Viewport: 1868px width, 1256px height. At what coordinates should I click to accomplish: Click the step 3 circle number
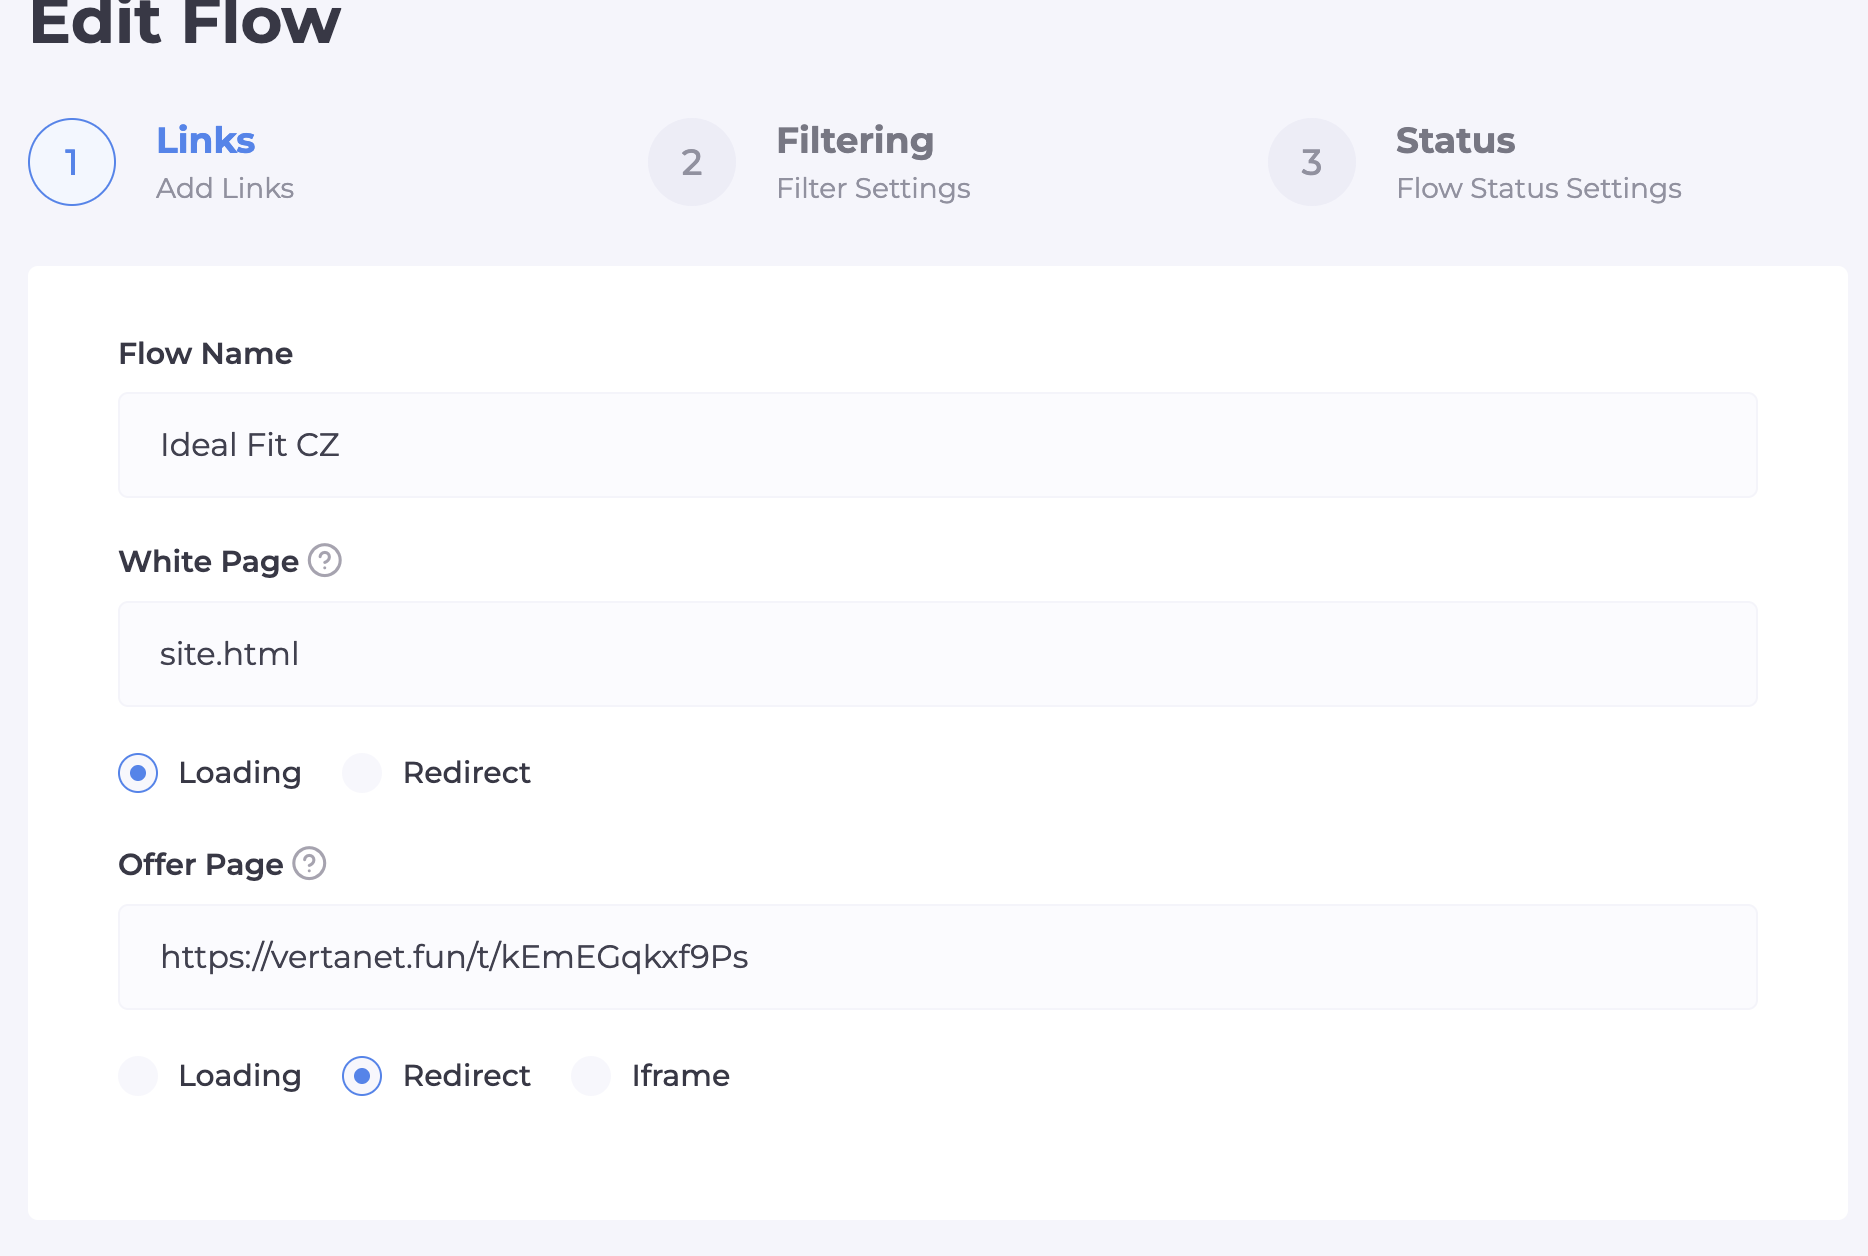click(x=1312, y=162)
